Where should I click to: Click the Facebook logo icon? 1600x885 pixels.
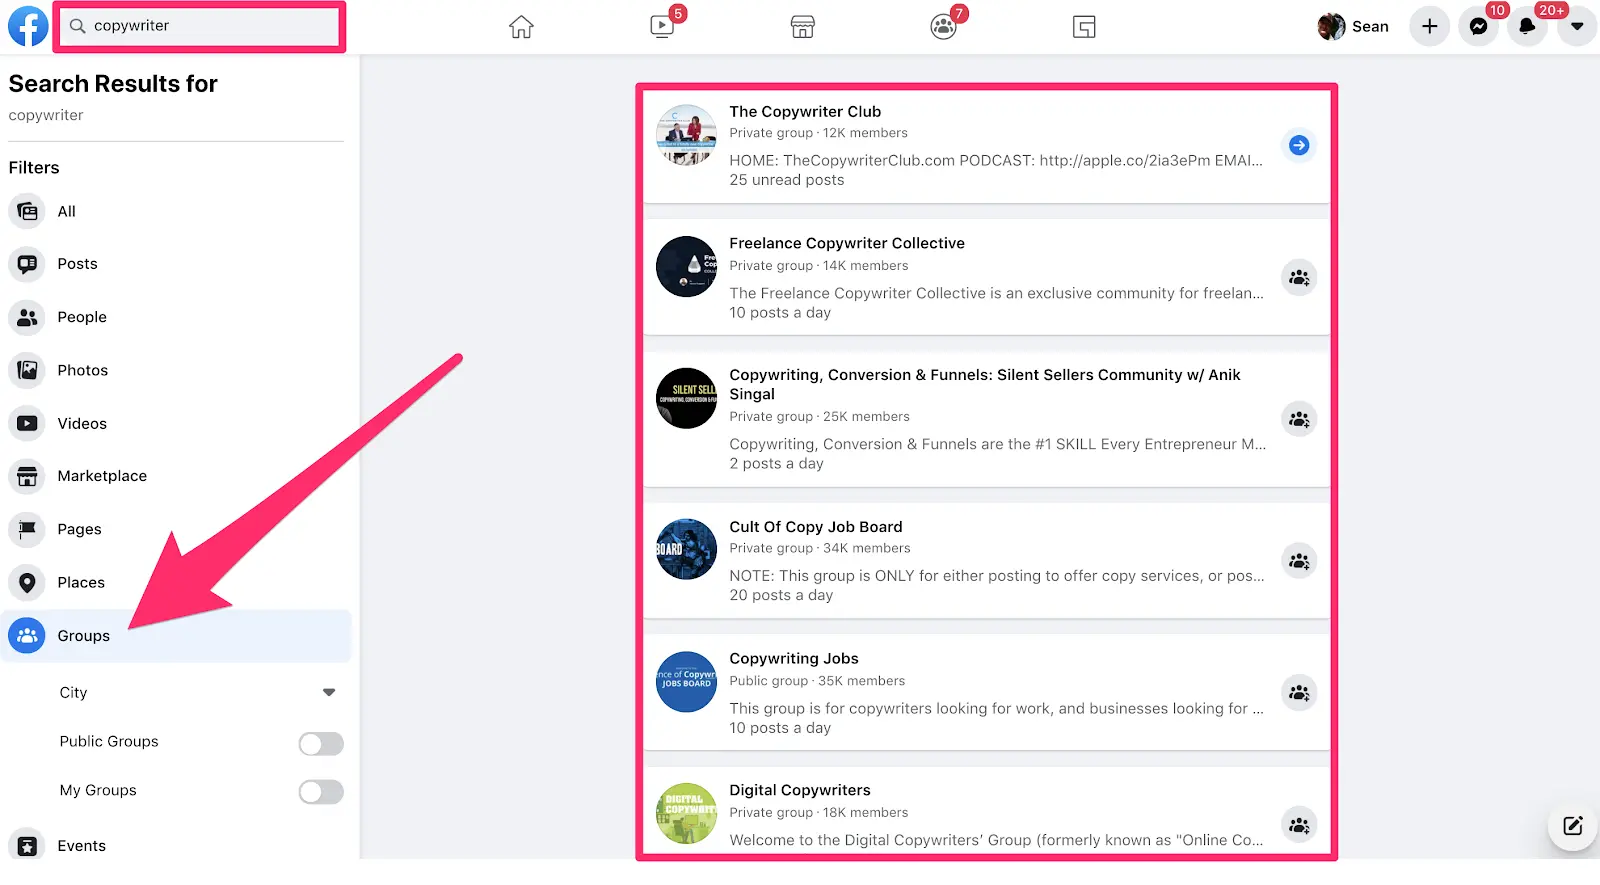point(28,26)
